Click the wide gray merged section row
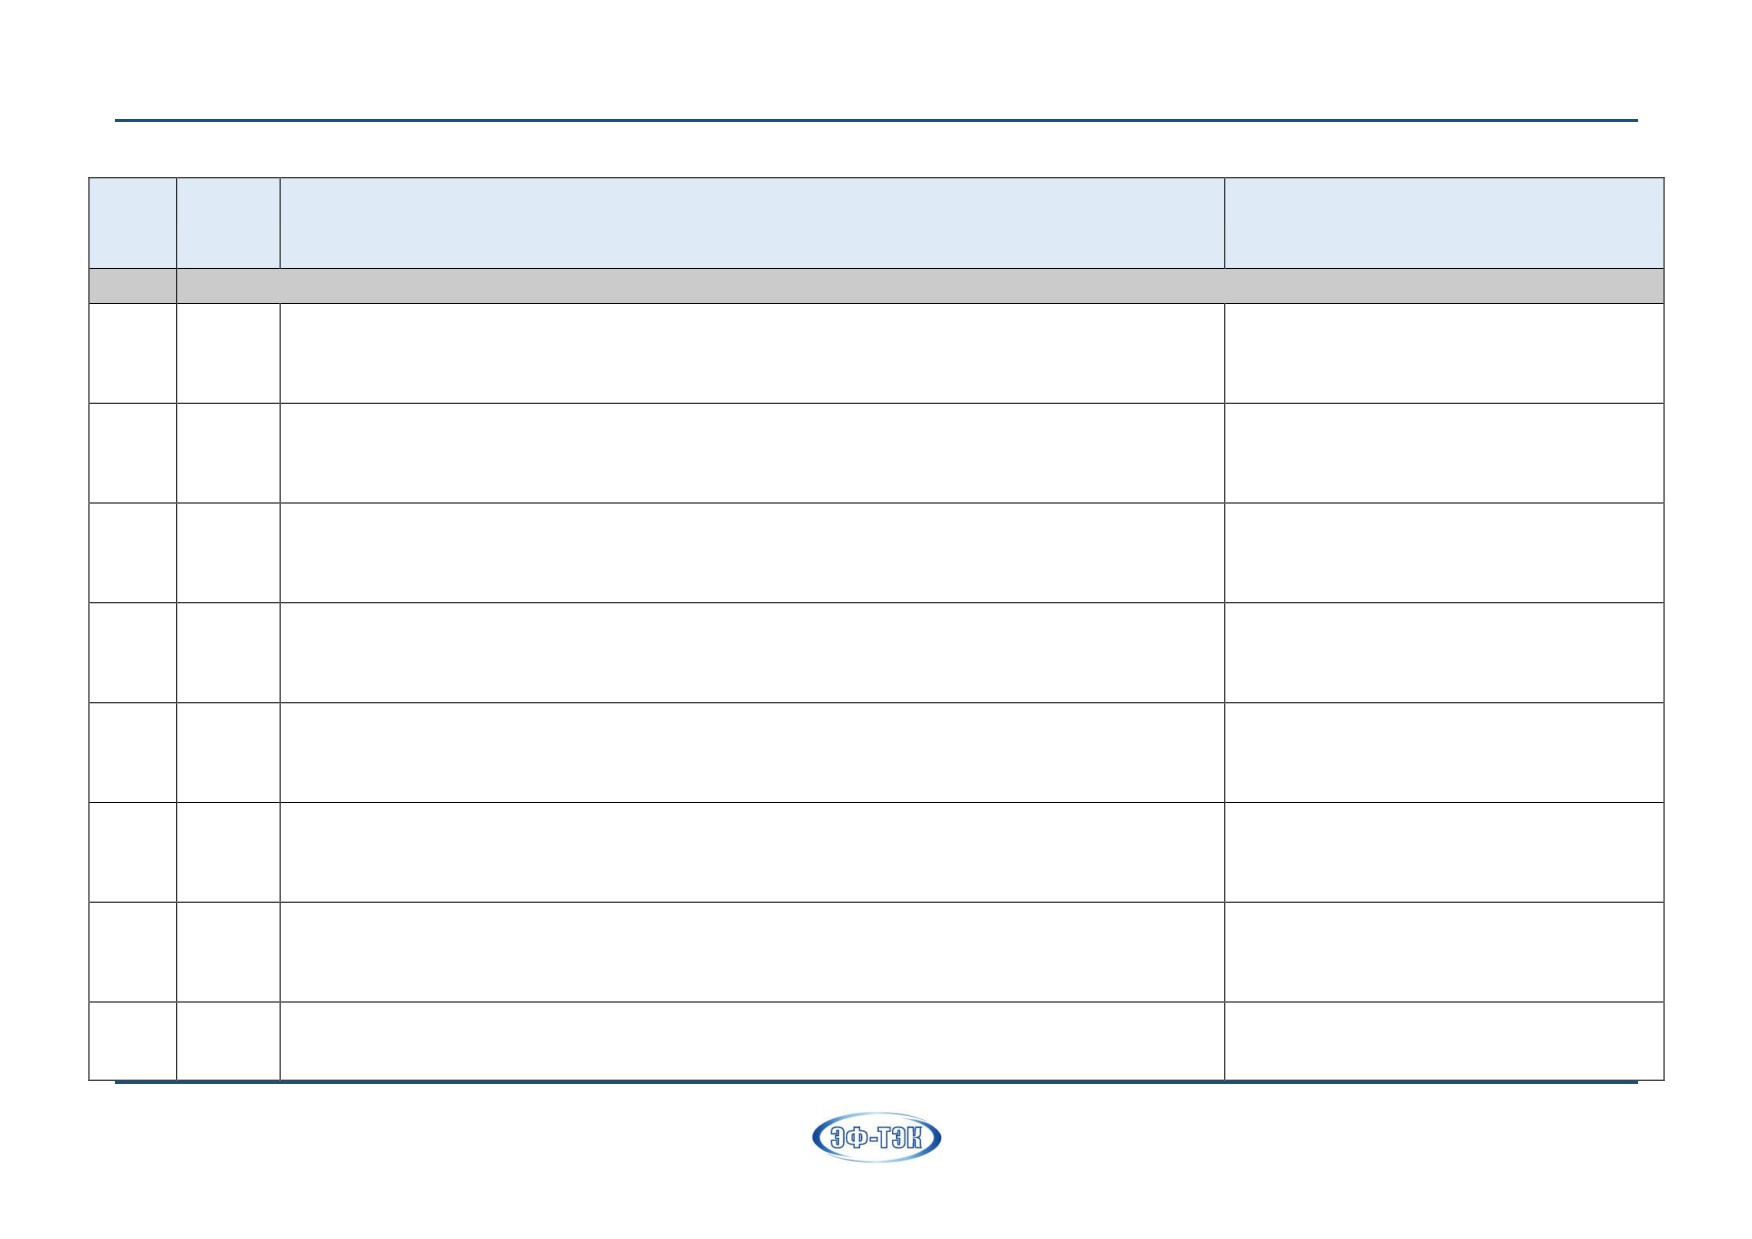The height and width of the screenshot is (1239, 1752). [x=920, y=285]
